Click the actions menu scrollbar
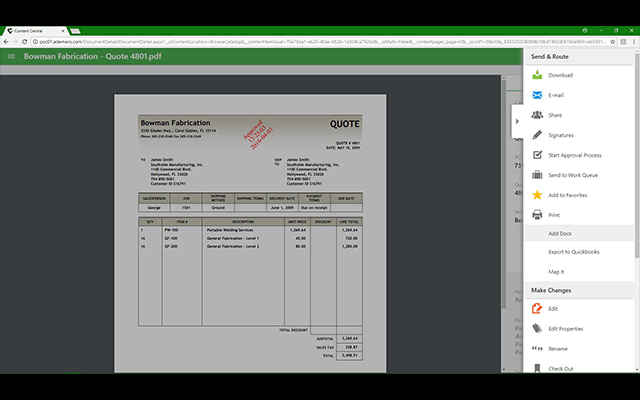Viewport: 640px width, 400px height. [x=637, y=155]
